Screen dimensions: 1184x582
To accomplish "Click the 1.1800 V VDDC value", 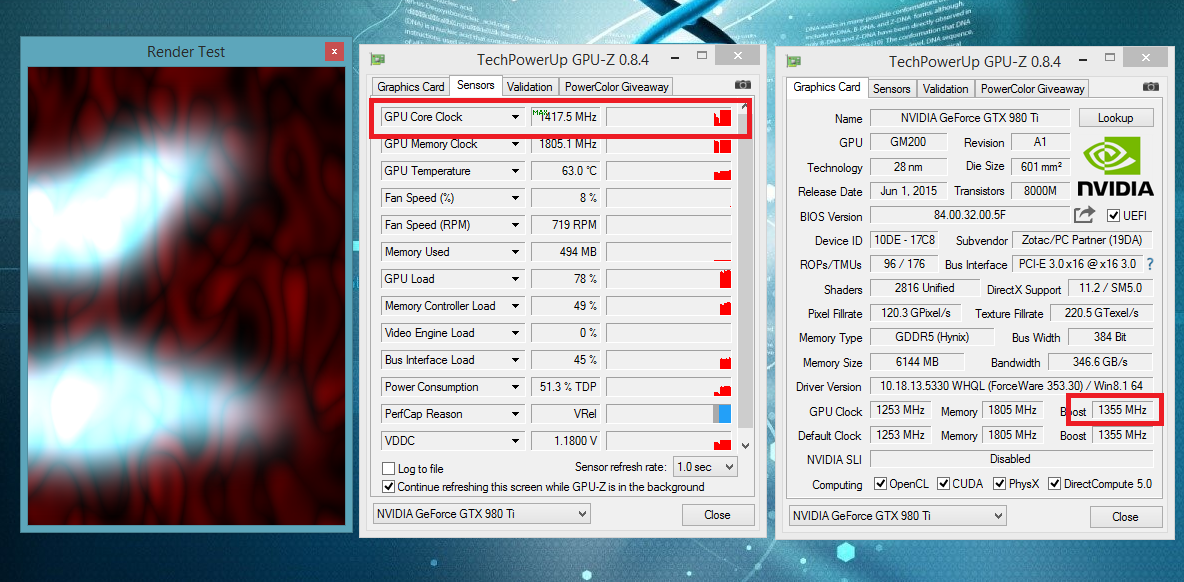I will [x=566, y=441].
